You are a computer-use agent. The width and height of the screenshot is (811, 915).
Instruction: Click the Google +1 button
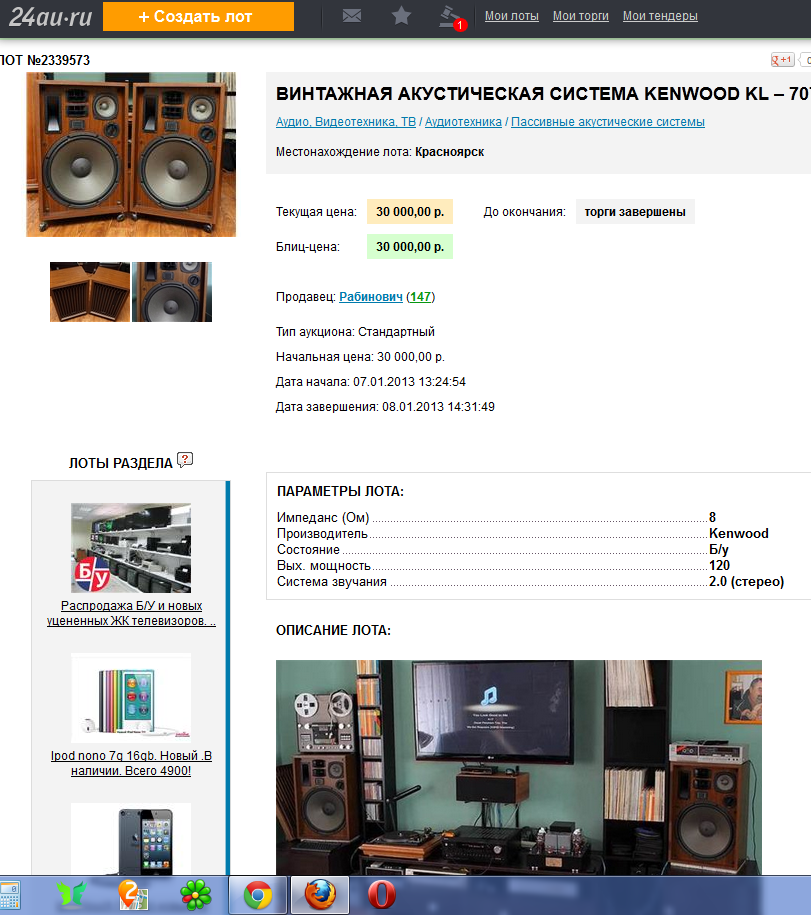[x=782, y=60]
